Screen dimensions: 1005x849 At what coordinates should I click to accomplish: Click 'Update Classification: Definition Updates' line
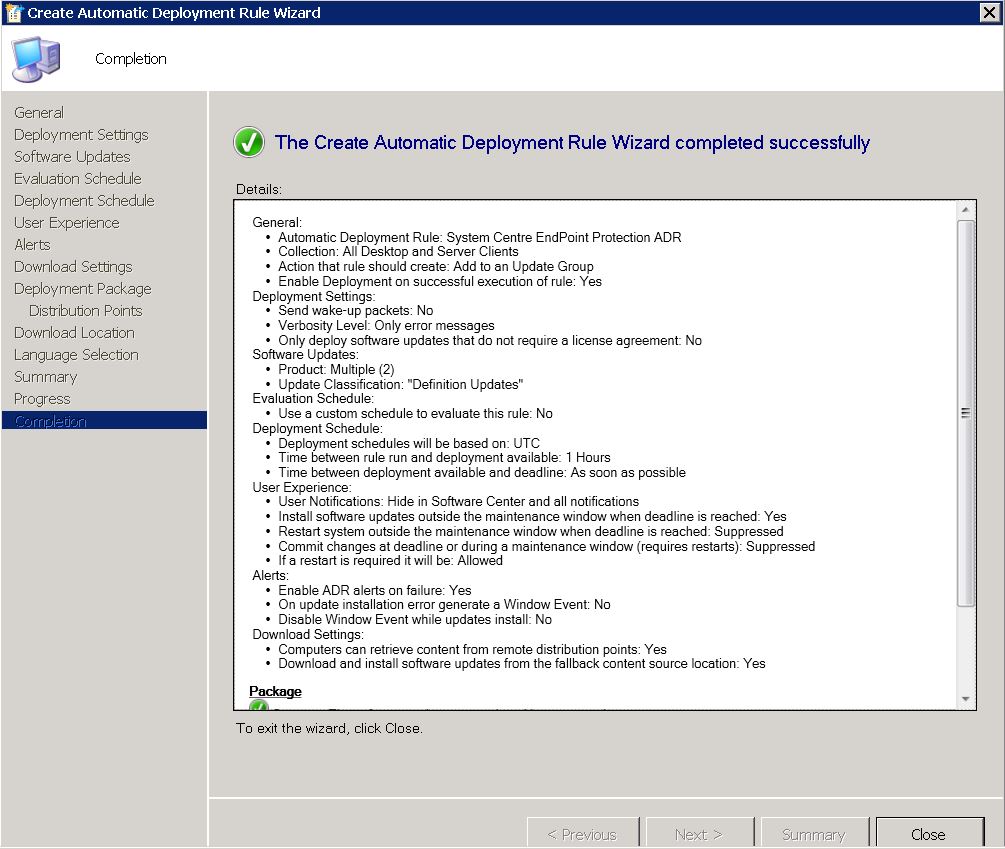pyautogui.click(x=401, y=384)
